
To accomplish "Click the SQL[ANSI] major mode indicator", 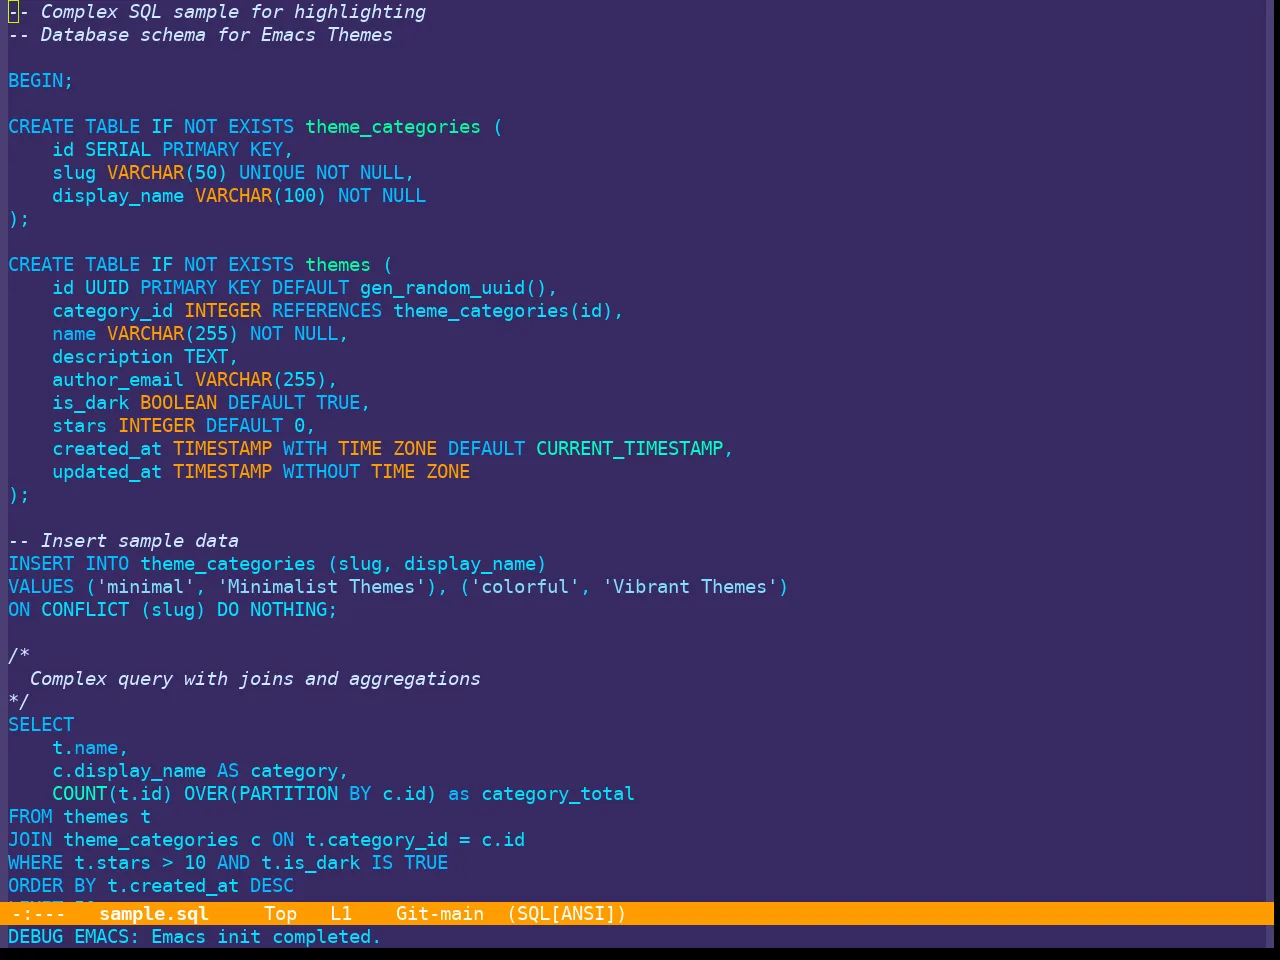I will [566, 913].
